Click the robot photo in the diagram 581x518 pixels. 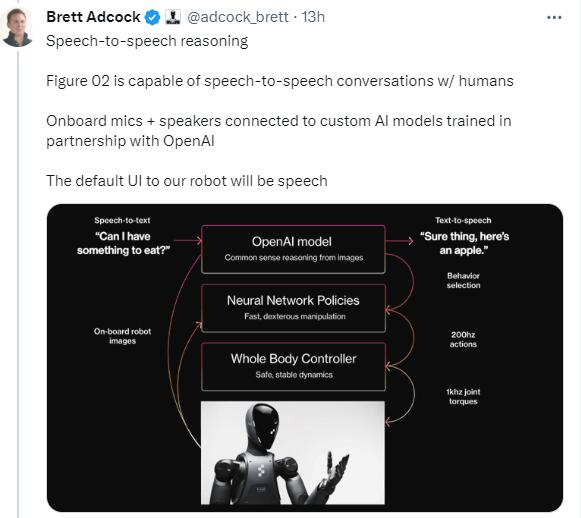coord(293,452)
